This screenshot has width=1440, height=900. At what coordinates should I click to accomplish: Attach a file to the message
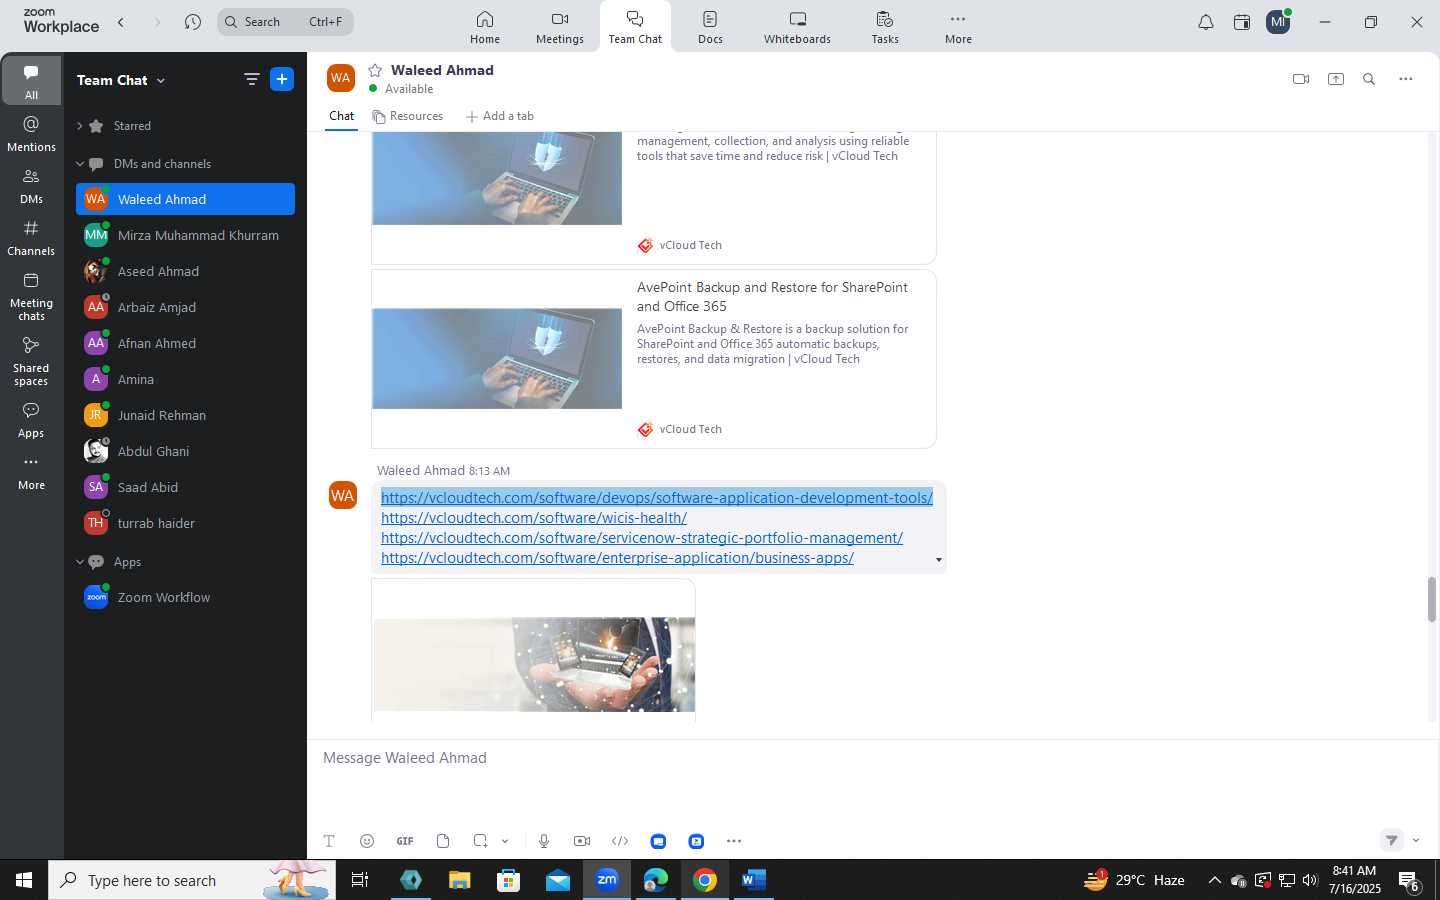pyautogui.click(x=443, y=841)
